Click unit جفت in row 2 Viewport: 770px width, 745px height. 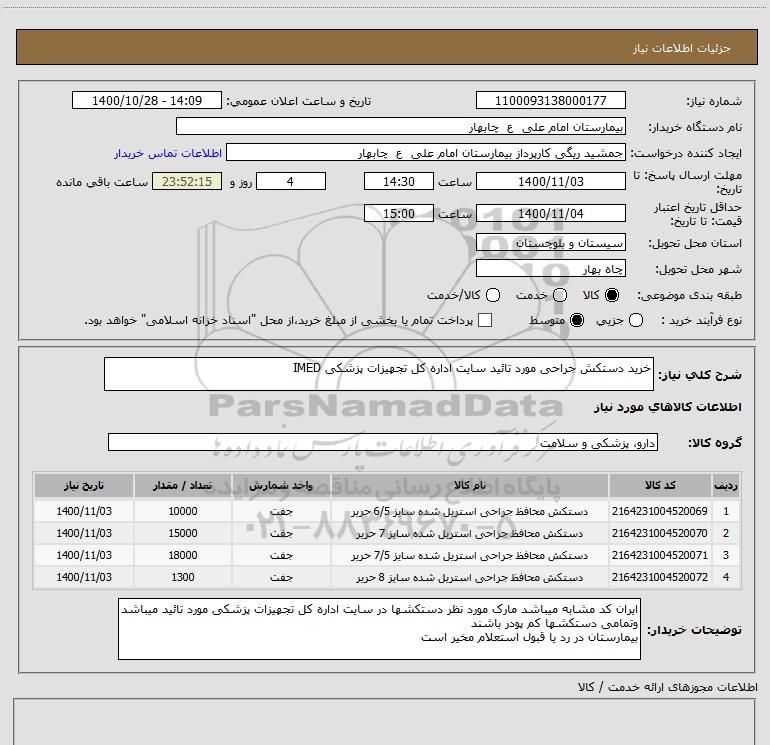(281, 533)
